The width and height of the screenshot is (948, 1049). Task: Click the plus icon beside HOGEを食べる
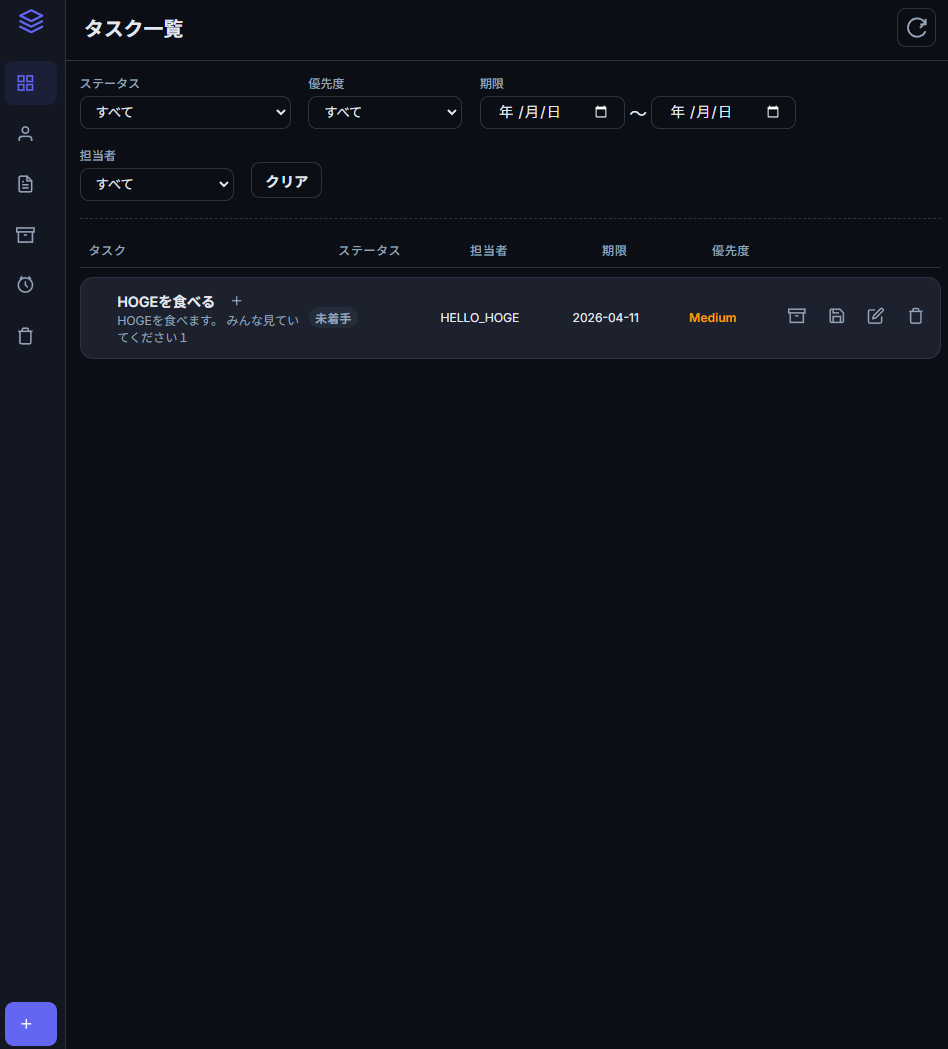coord(236,301)
